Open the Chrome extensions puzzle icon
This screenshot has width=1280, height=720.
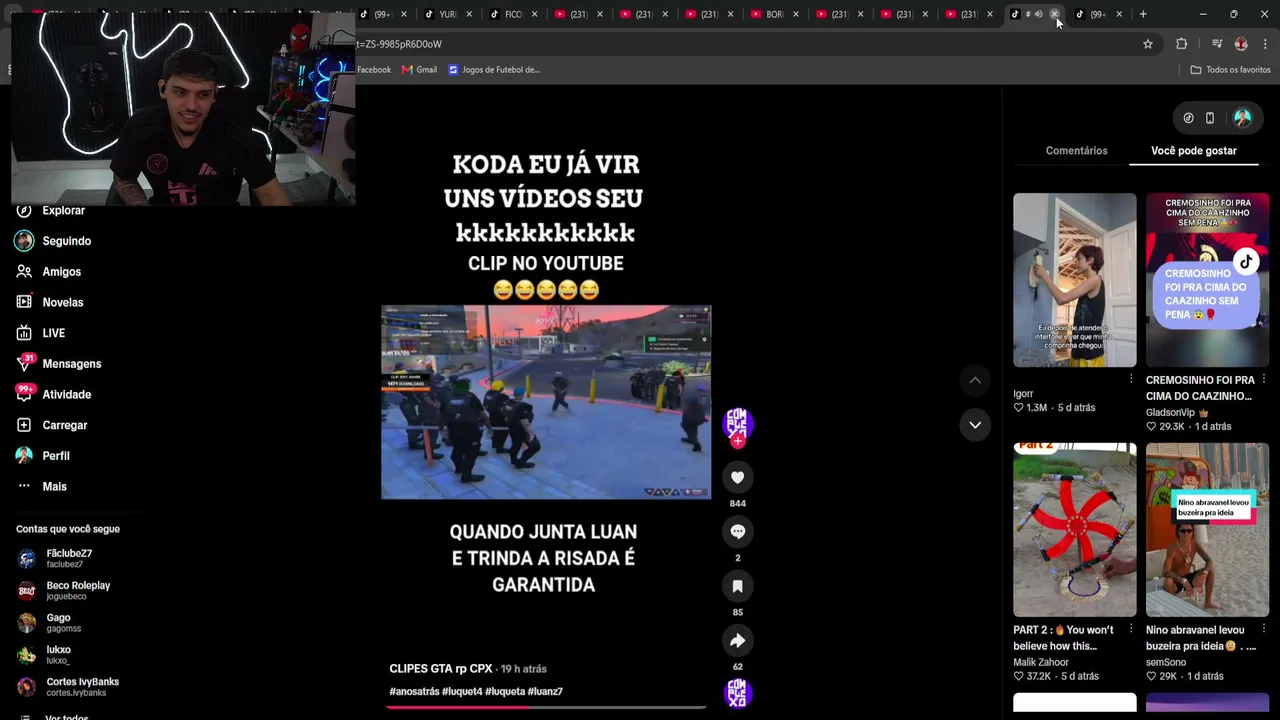coord(1182,44)
